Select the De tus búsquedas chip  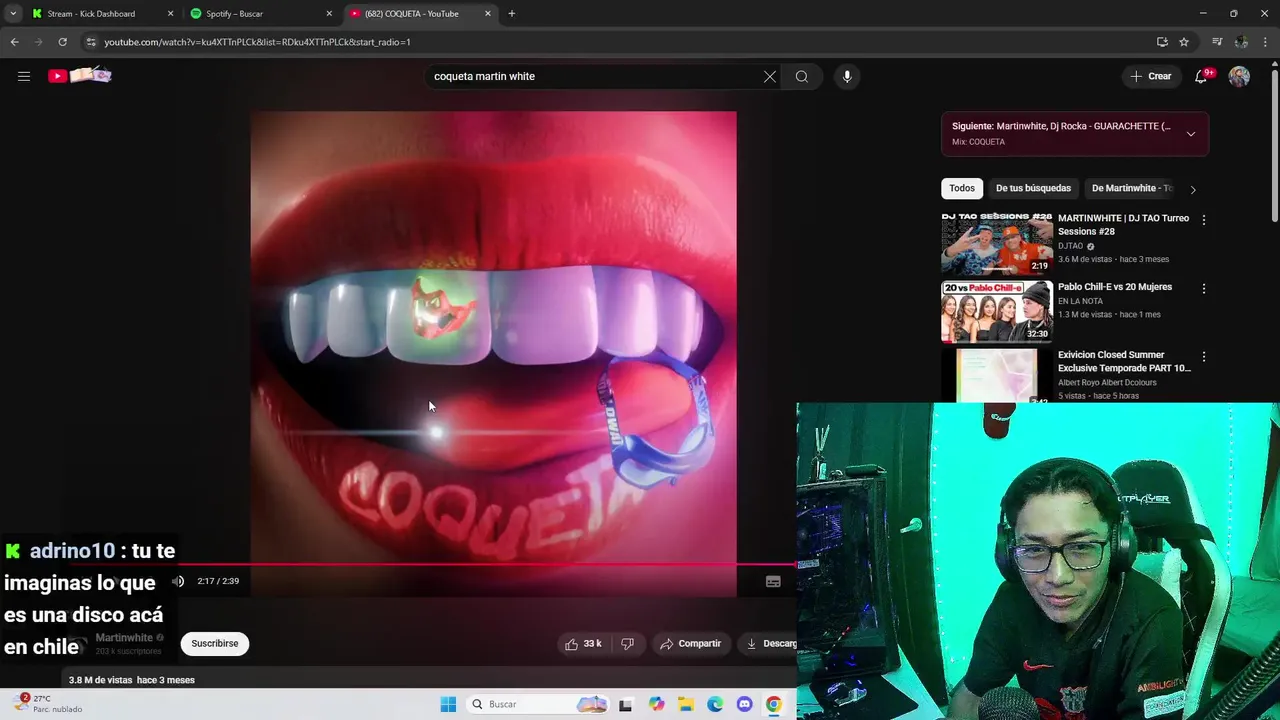(x=1033, y=188)
